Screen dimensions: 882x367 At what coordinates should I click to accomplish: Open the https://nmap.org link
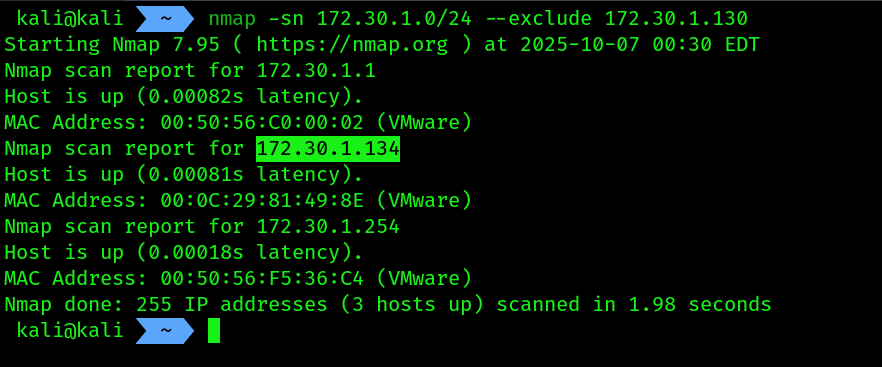[352, 45]
